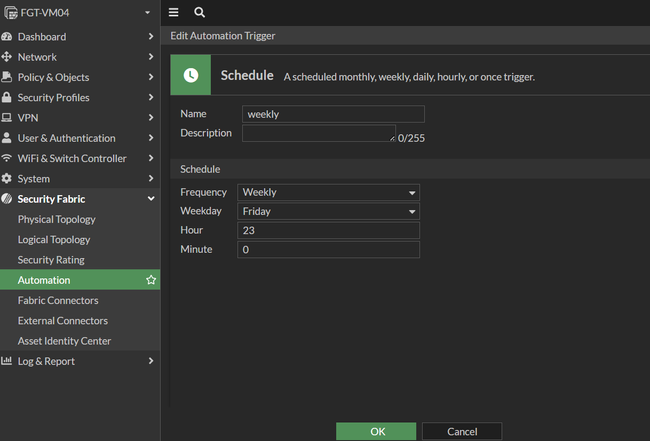Click the Dashboard gauge icon
Screen dimensions: 650x441
point(7,37)
